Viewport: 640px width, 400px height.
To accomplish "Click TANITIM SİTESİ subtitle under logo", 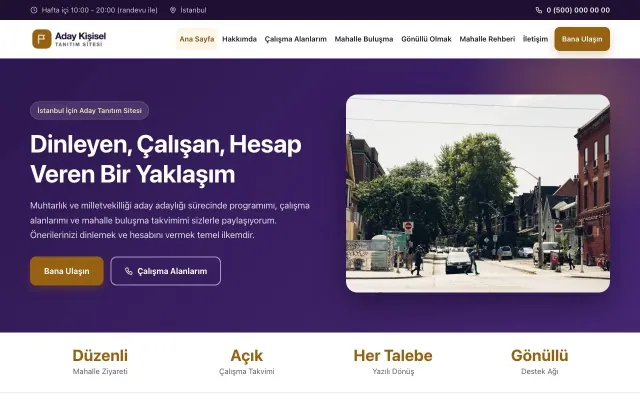I will pos(79,44).
